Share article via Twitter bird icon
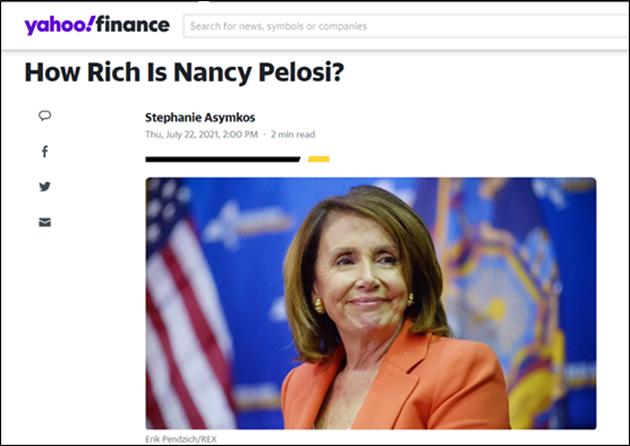 [x=45, y=186]
